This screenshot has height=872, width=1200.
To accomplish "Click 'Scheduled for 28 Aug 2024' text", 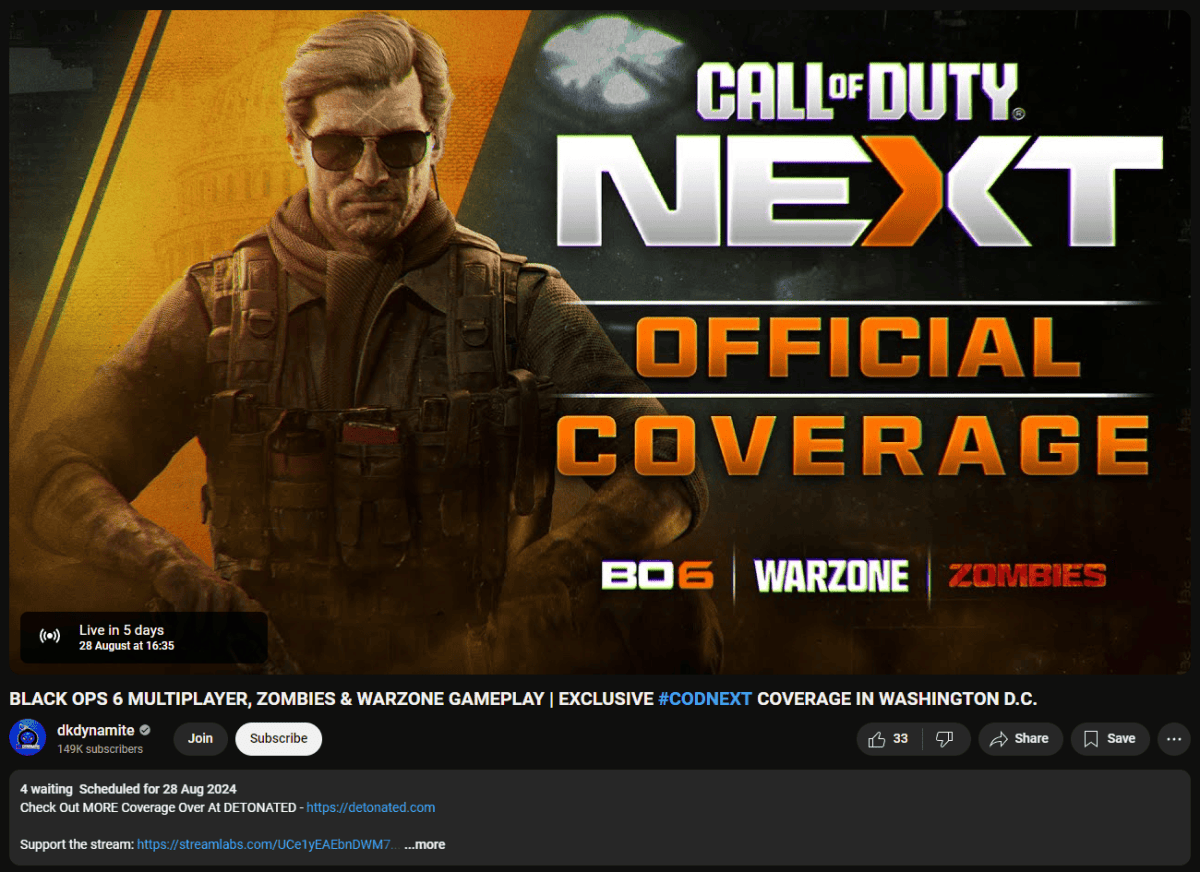I will (158, 789).
